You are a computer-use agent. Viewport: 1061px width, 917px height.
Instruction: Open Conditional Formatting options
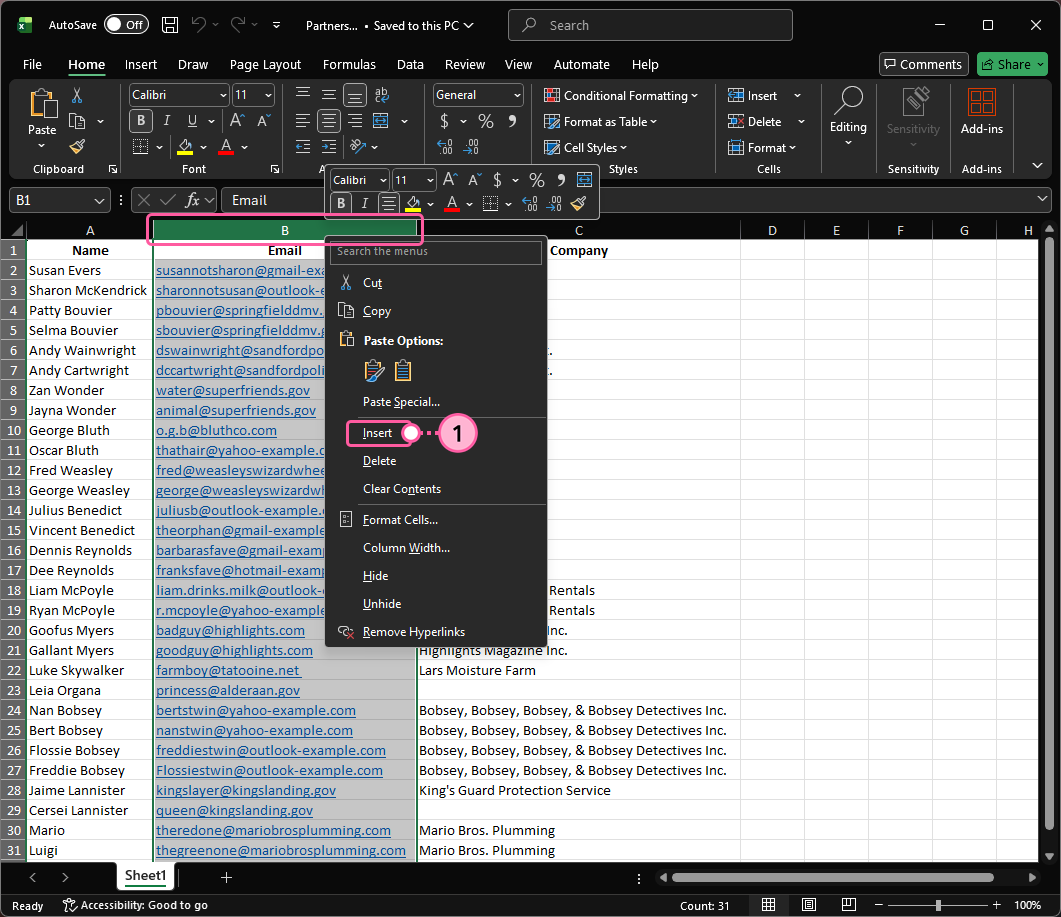coord(621,94)
